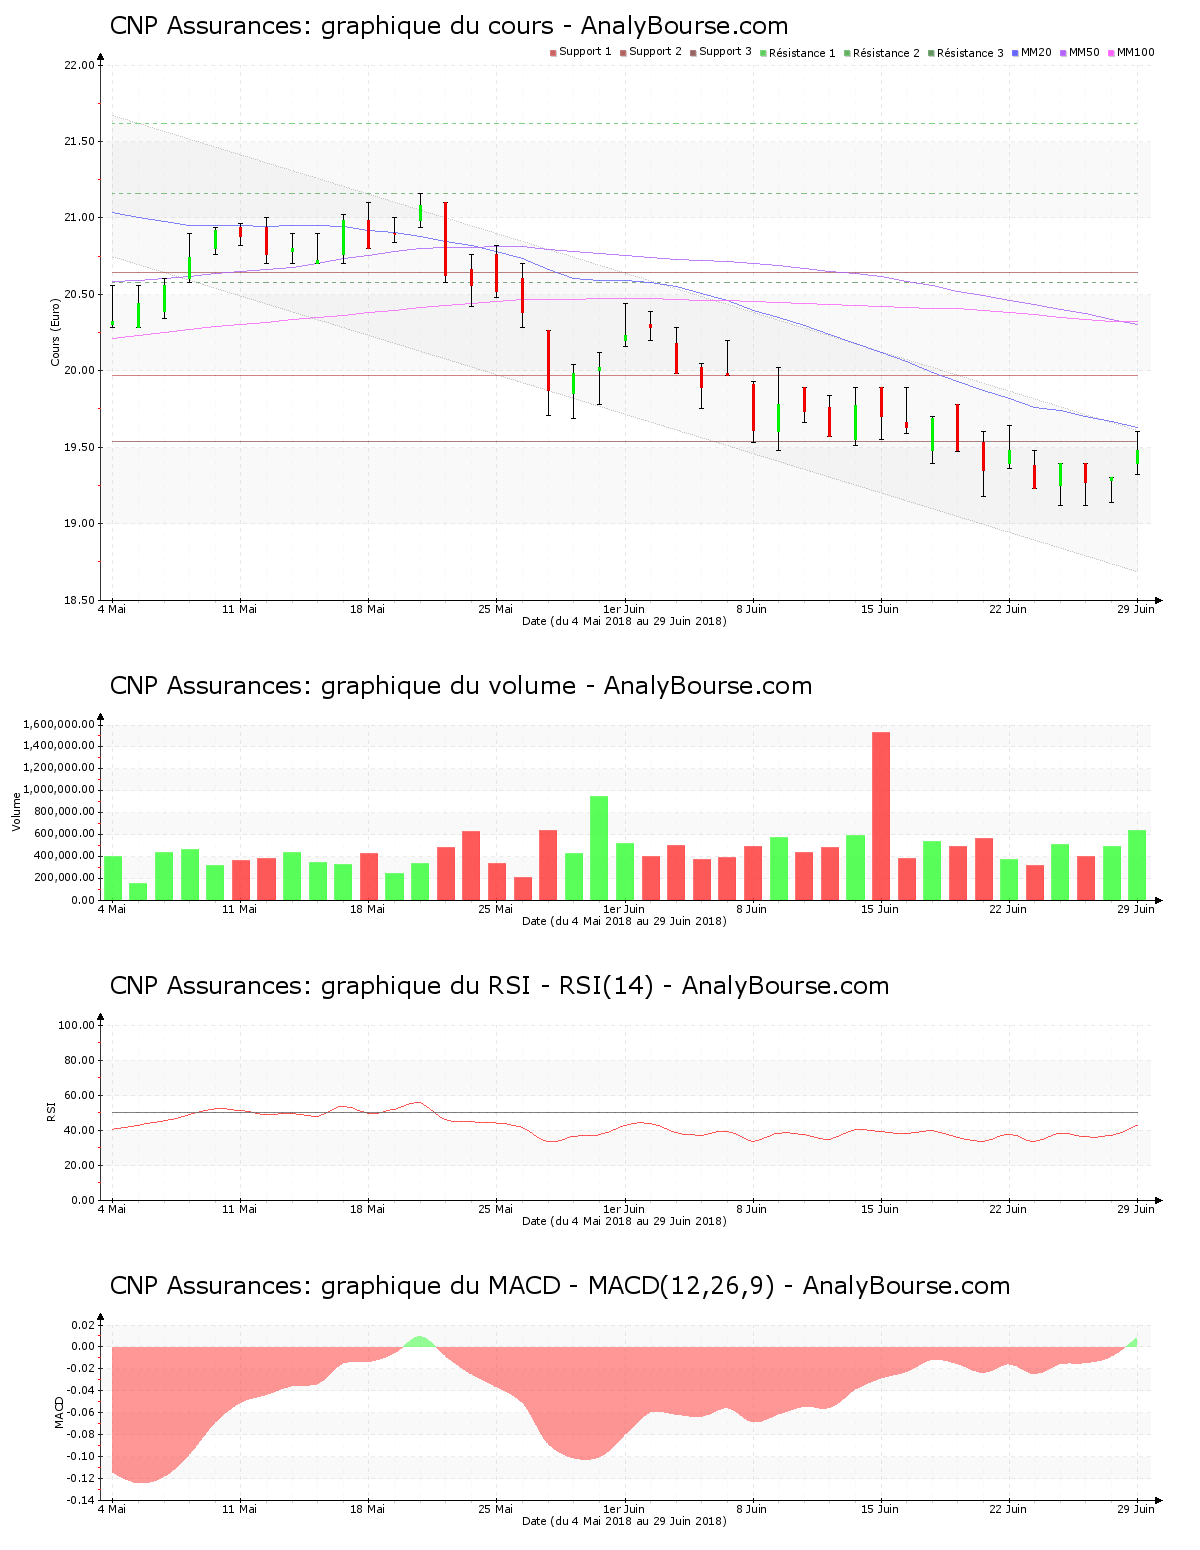Click '4 Mai' under the MACD chart
1200x1550 pixels.
(112, 1509)
